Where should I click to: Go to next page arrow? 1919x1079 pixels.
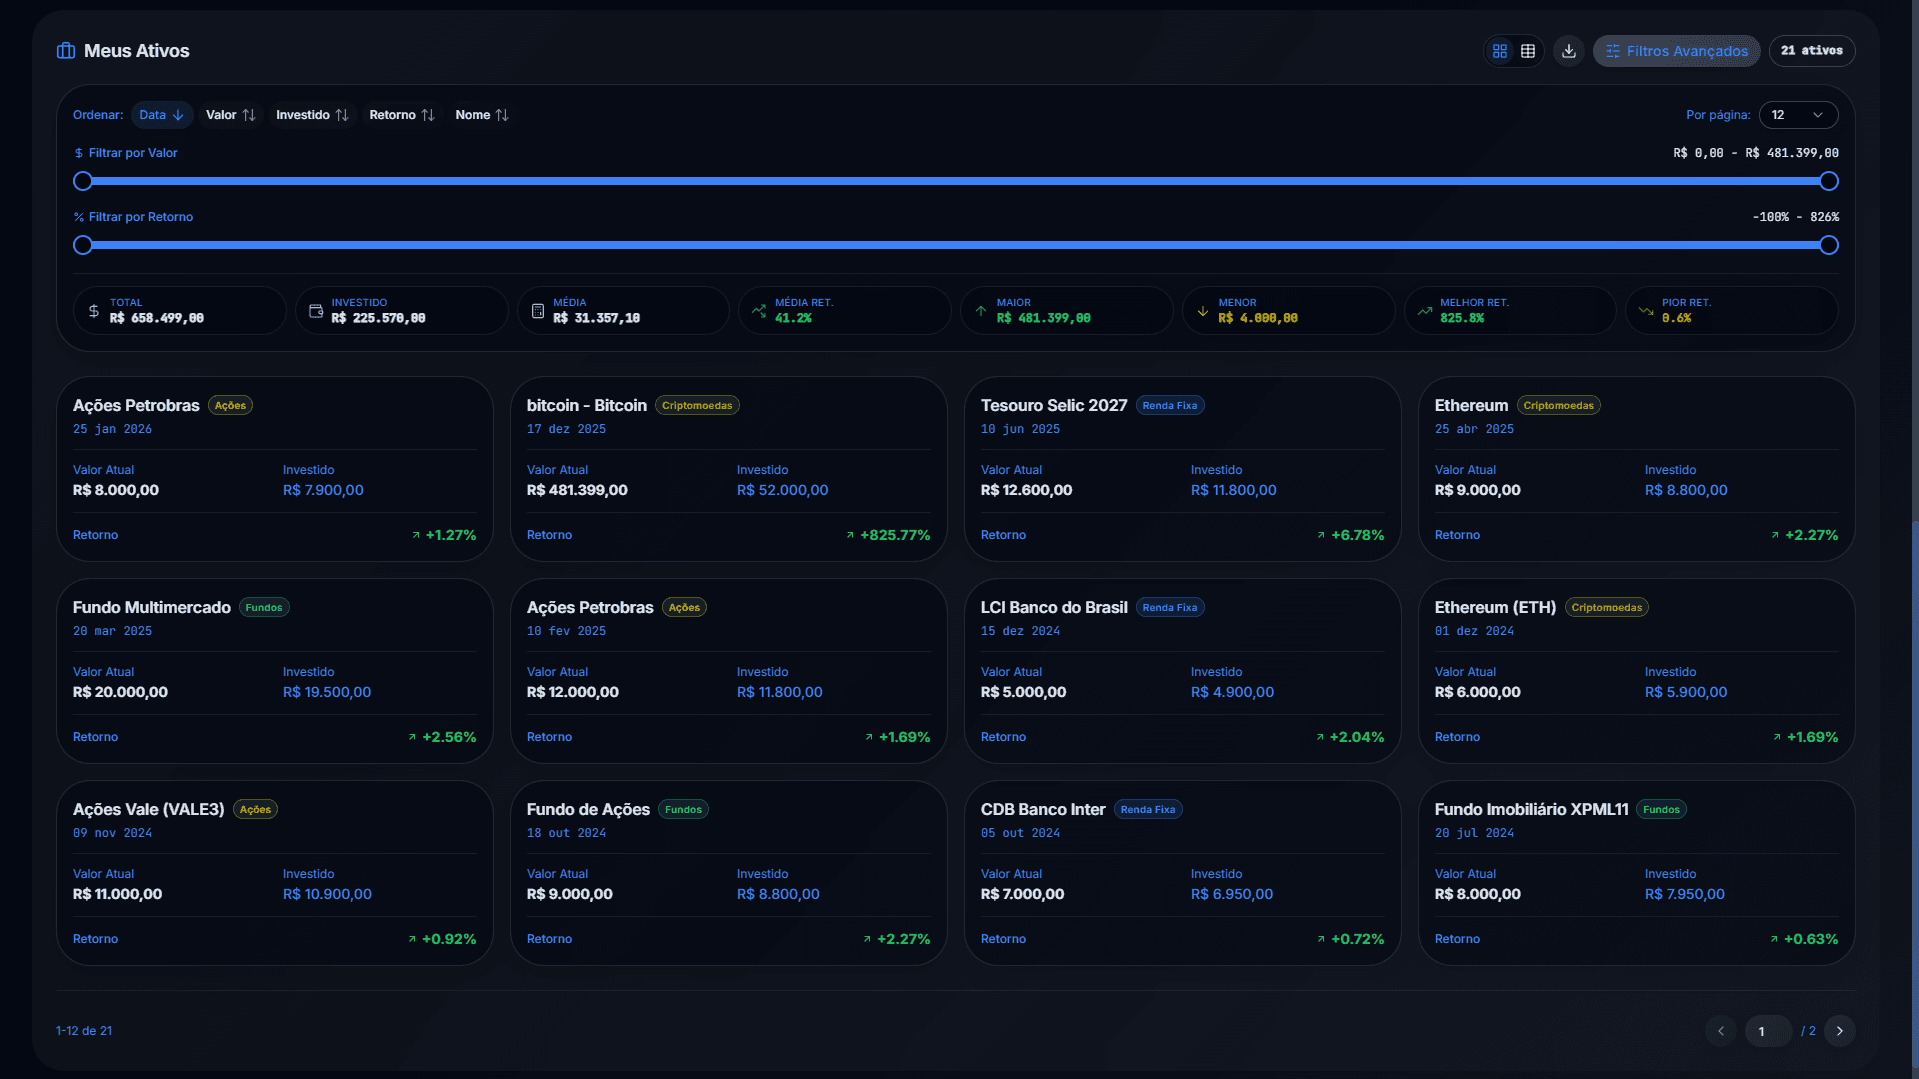point(1839,1031)
